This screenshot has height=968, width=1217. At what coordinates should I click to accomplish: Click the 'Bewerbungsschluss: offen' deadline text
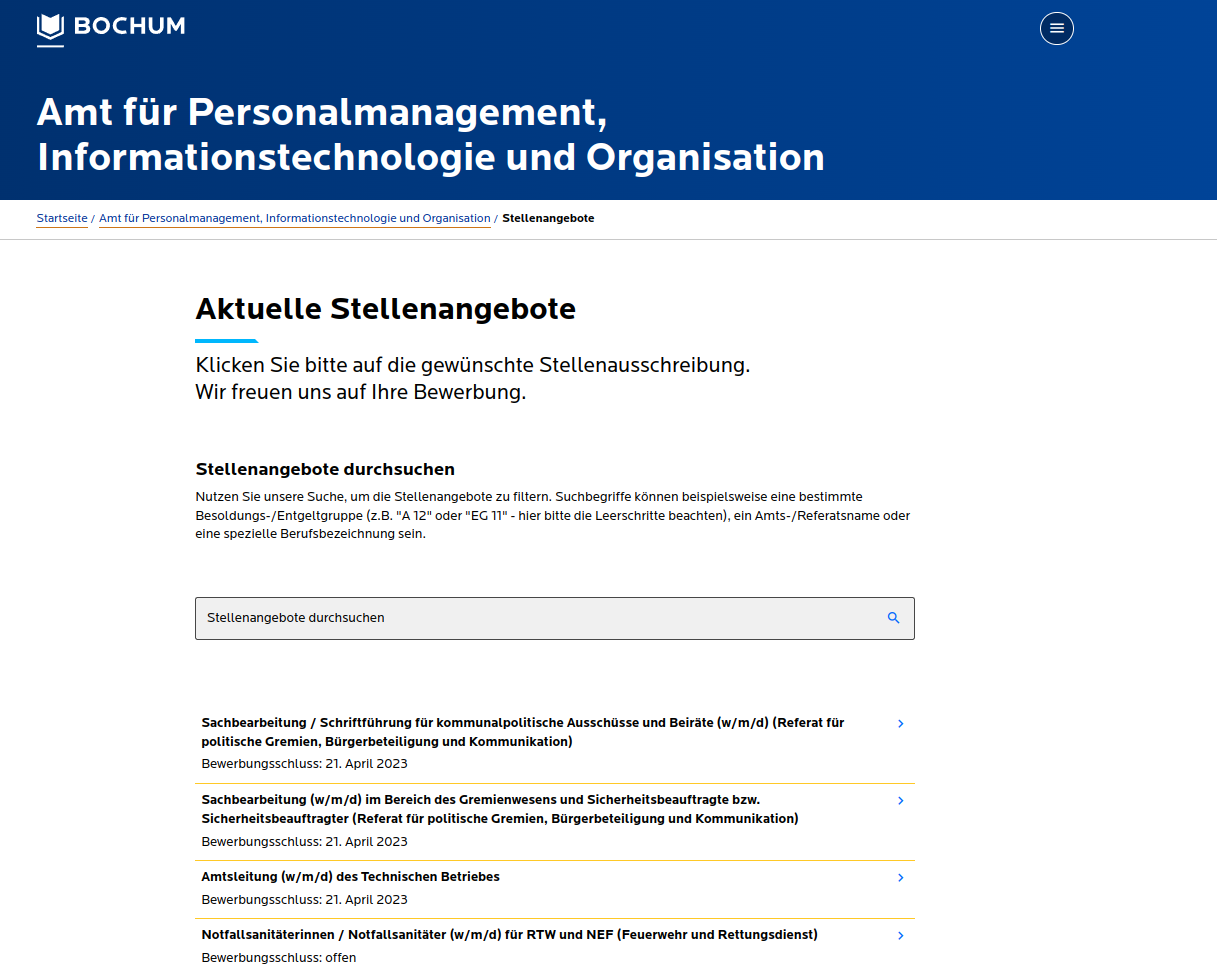(278, 958)
